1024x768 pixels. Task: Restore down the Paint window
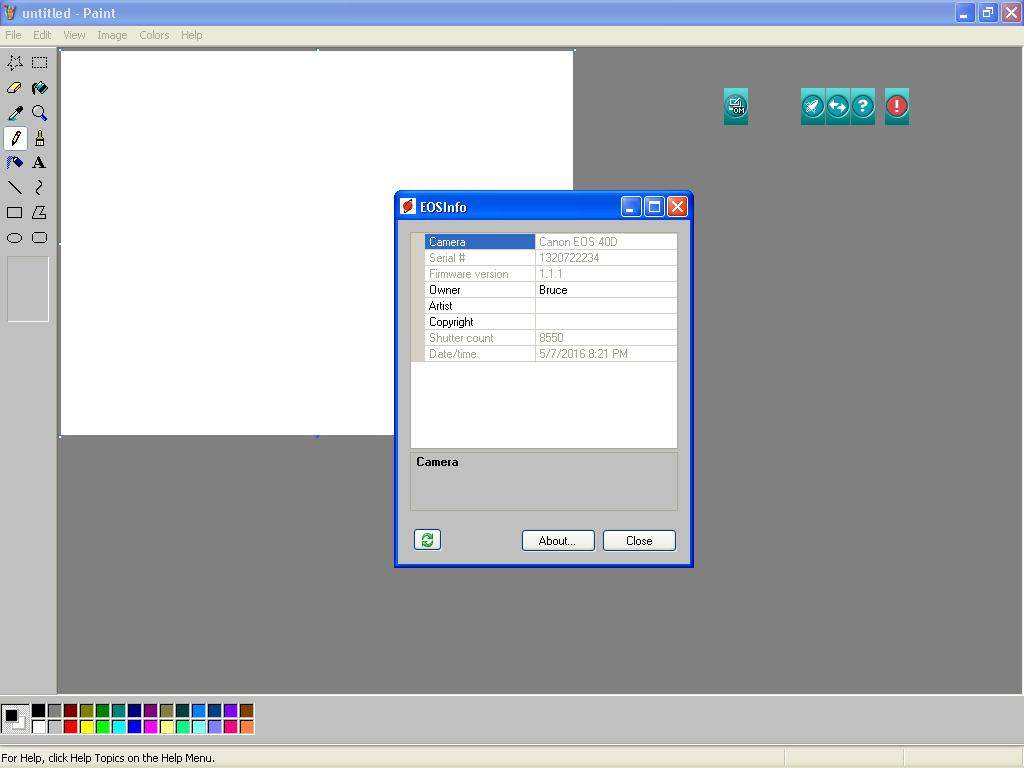[988, 12]
